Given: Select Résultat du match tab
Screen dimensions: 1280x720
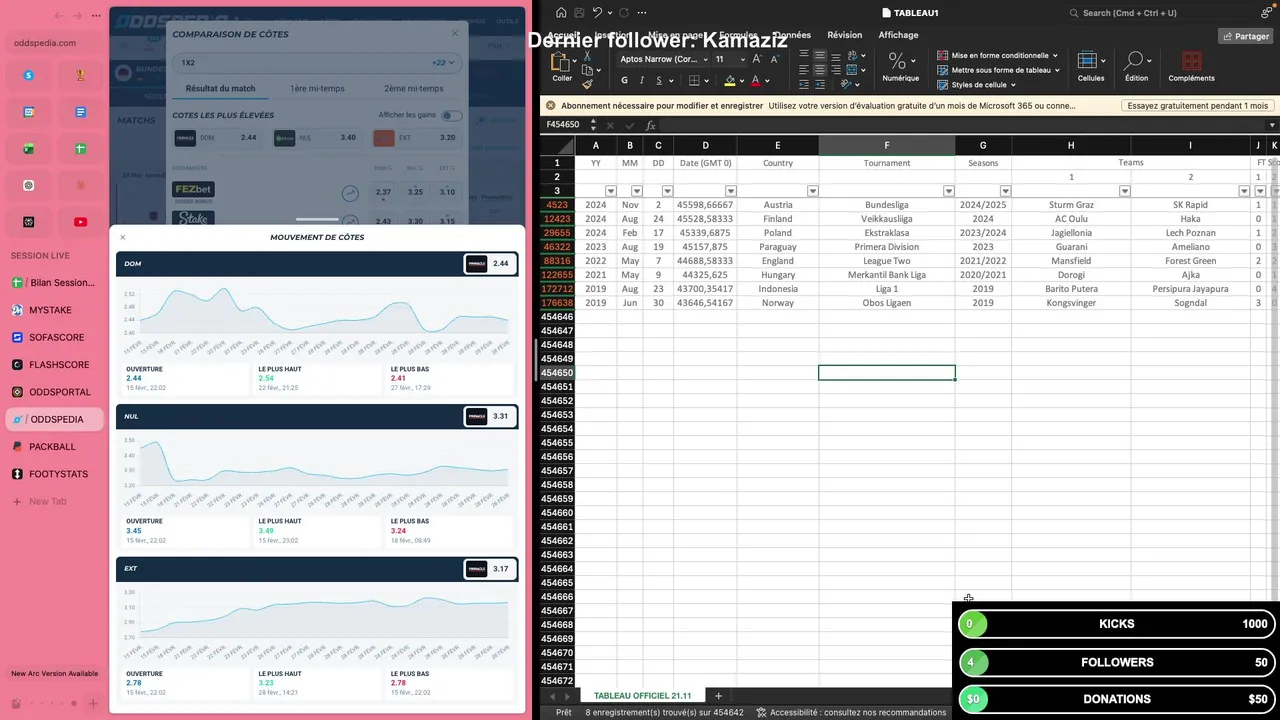Looking at the screenshot, I should (220, 88).
